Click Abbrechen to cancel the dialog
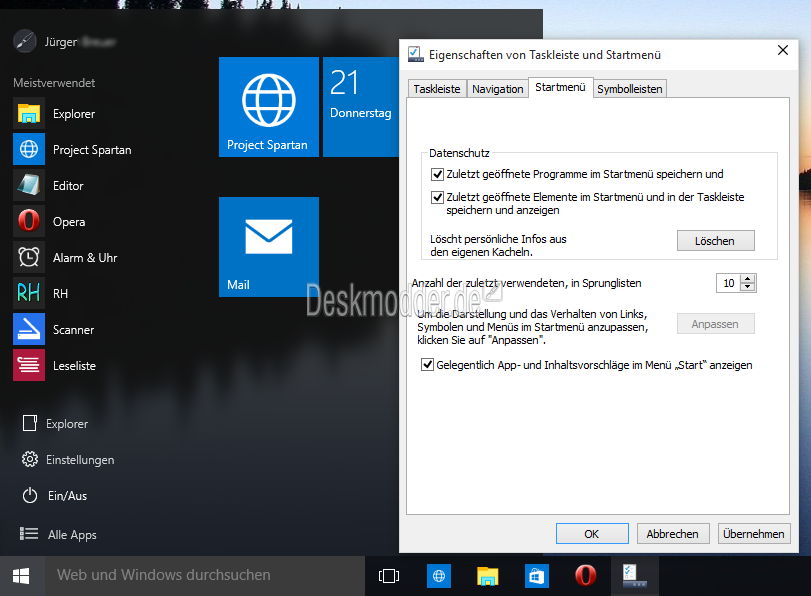This screenshot has width=811, height=596. [x=672, y=533]
